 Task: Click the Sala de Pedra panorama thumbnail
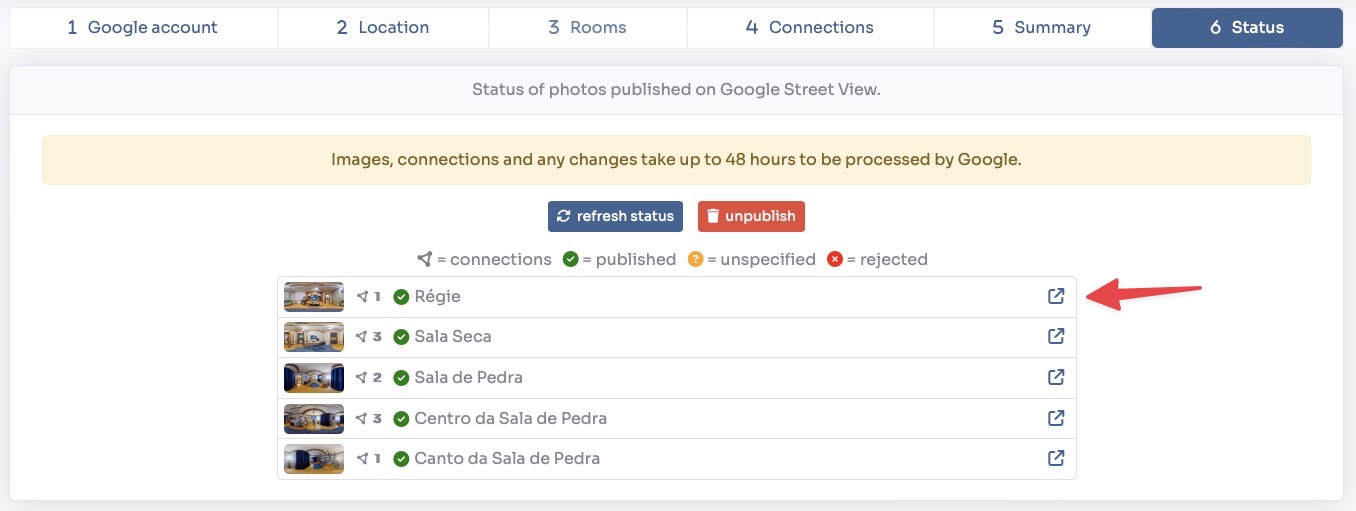pos(314,378)
